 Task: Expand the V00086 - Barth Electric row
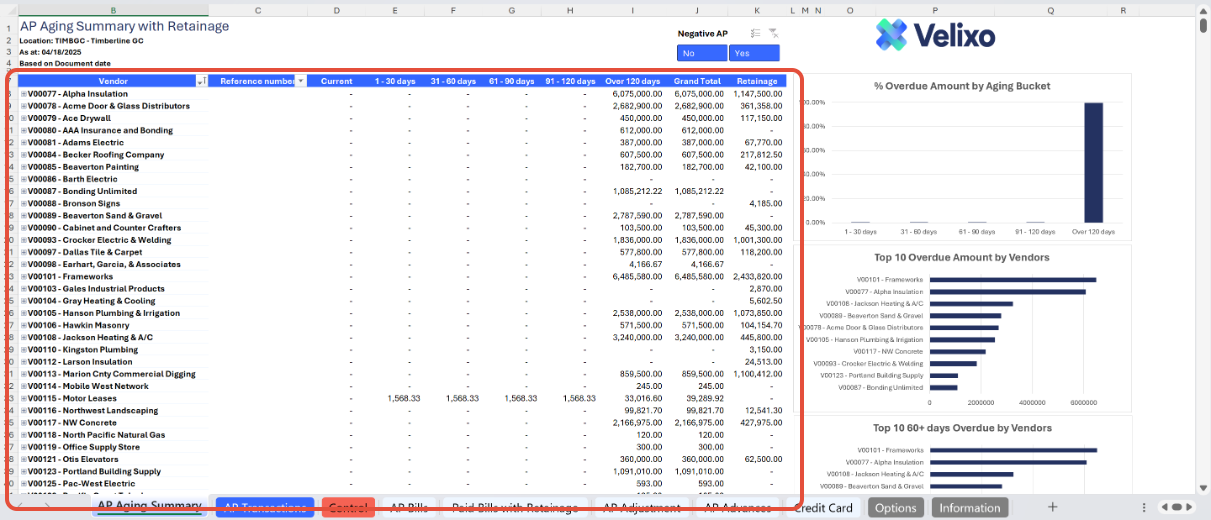[x=24, y=179]
